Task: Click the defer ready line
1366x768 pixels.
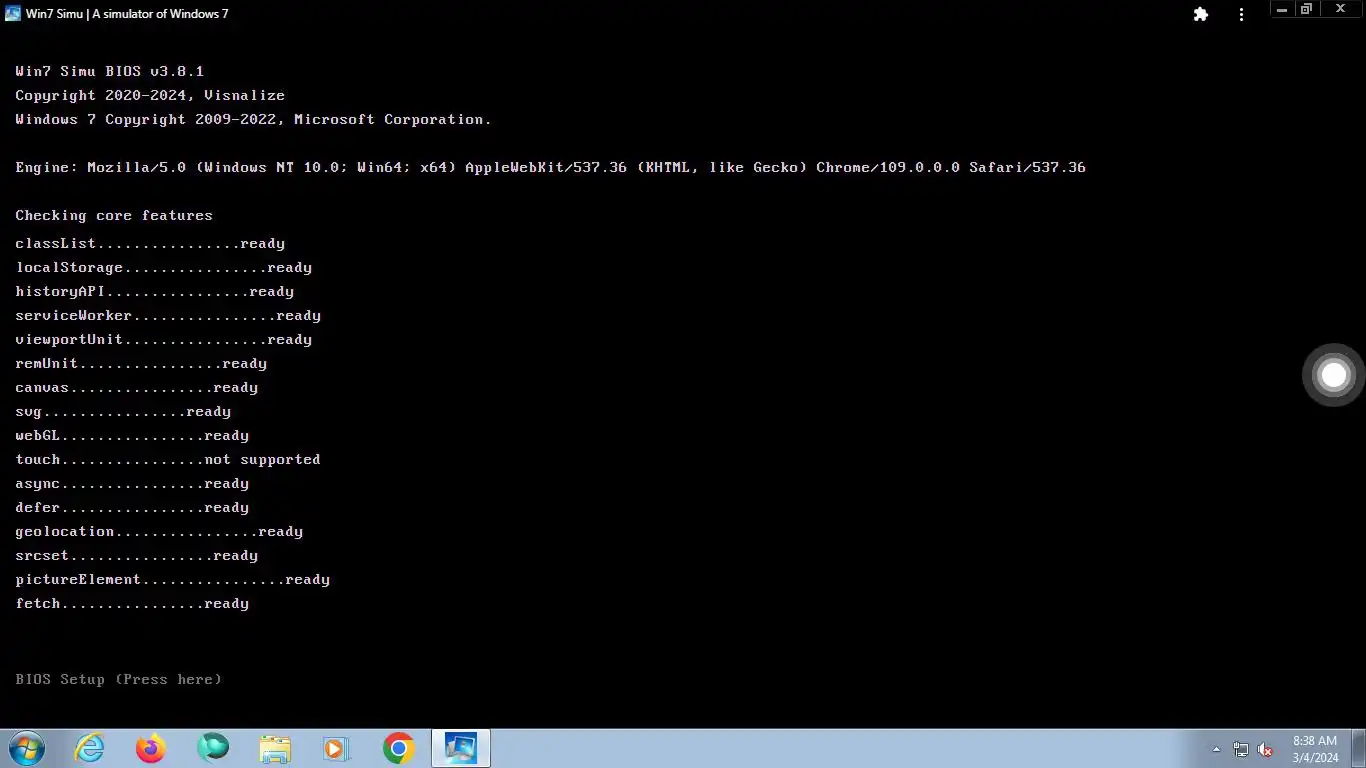Action: click(132, 507)
